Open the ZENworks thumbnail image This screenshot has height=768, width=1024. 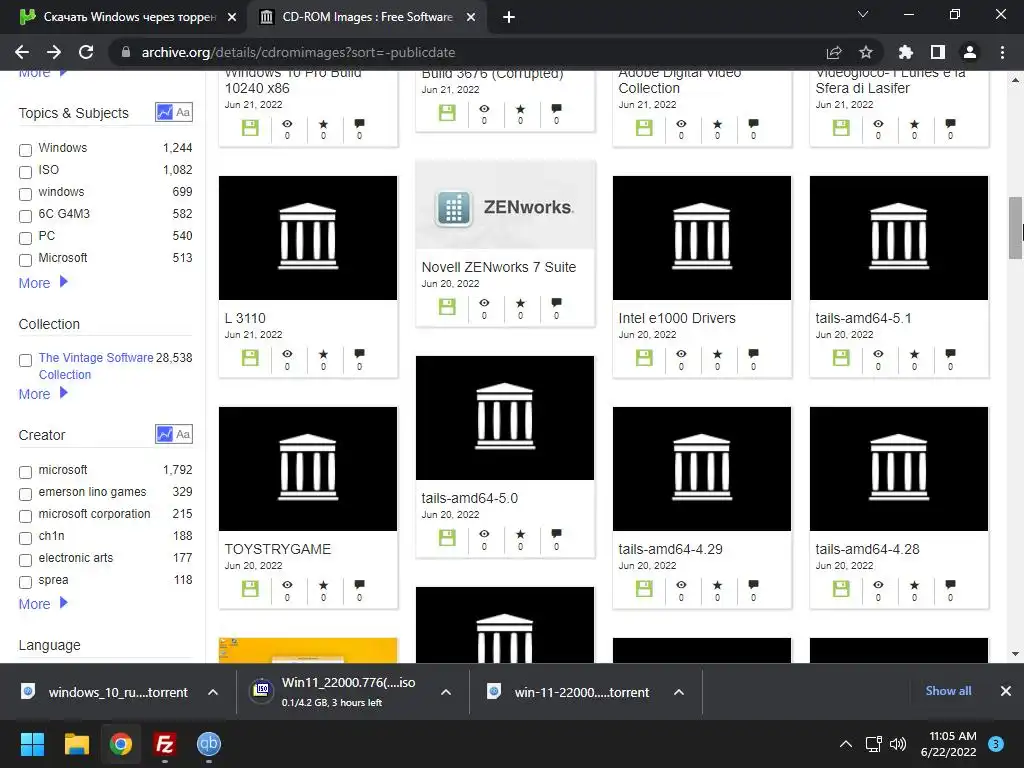(x=505, y=206)
